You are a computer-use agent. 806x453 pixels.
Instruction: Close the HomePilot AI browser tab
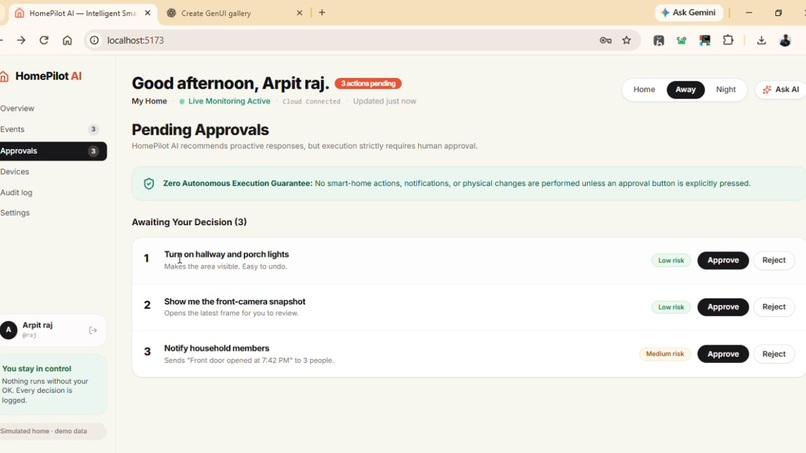pyautogui.click(x=148, y=13)
